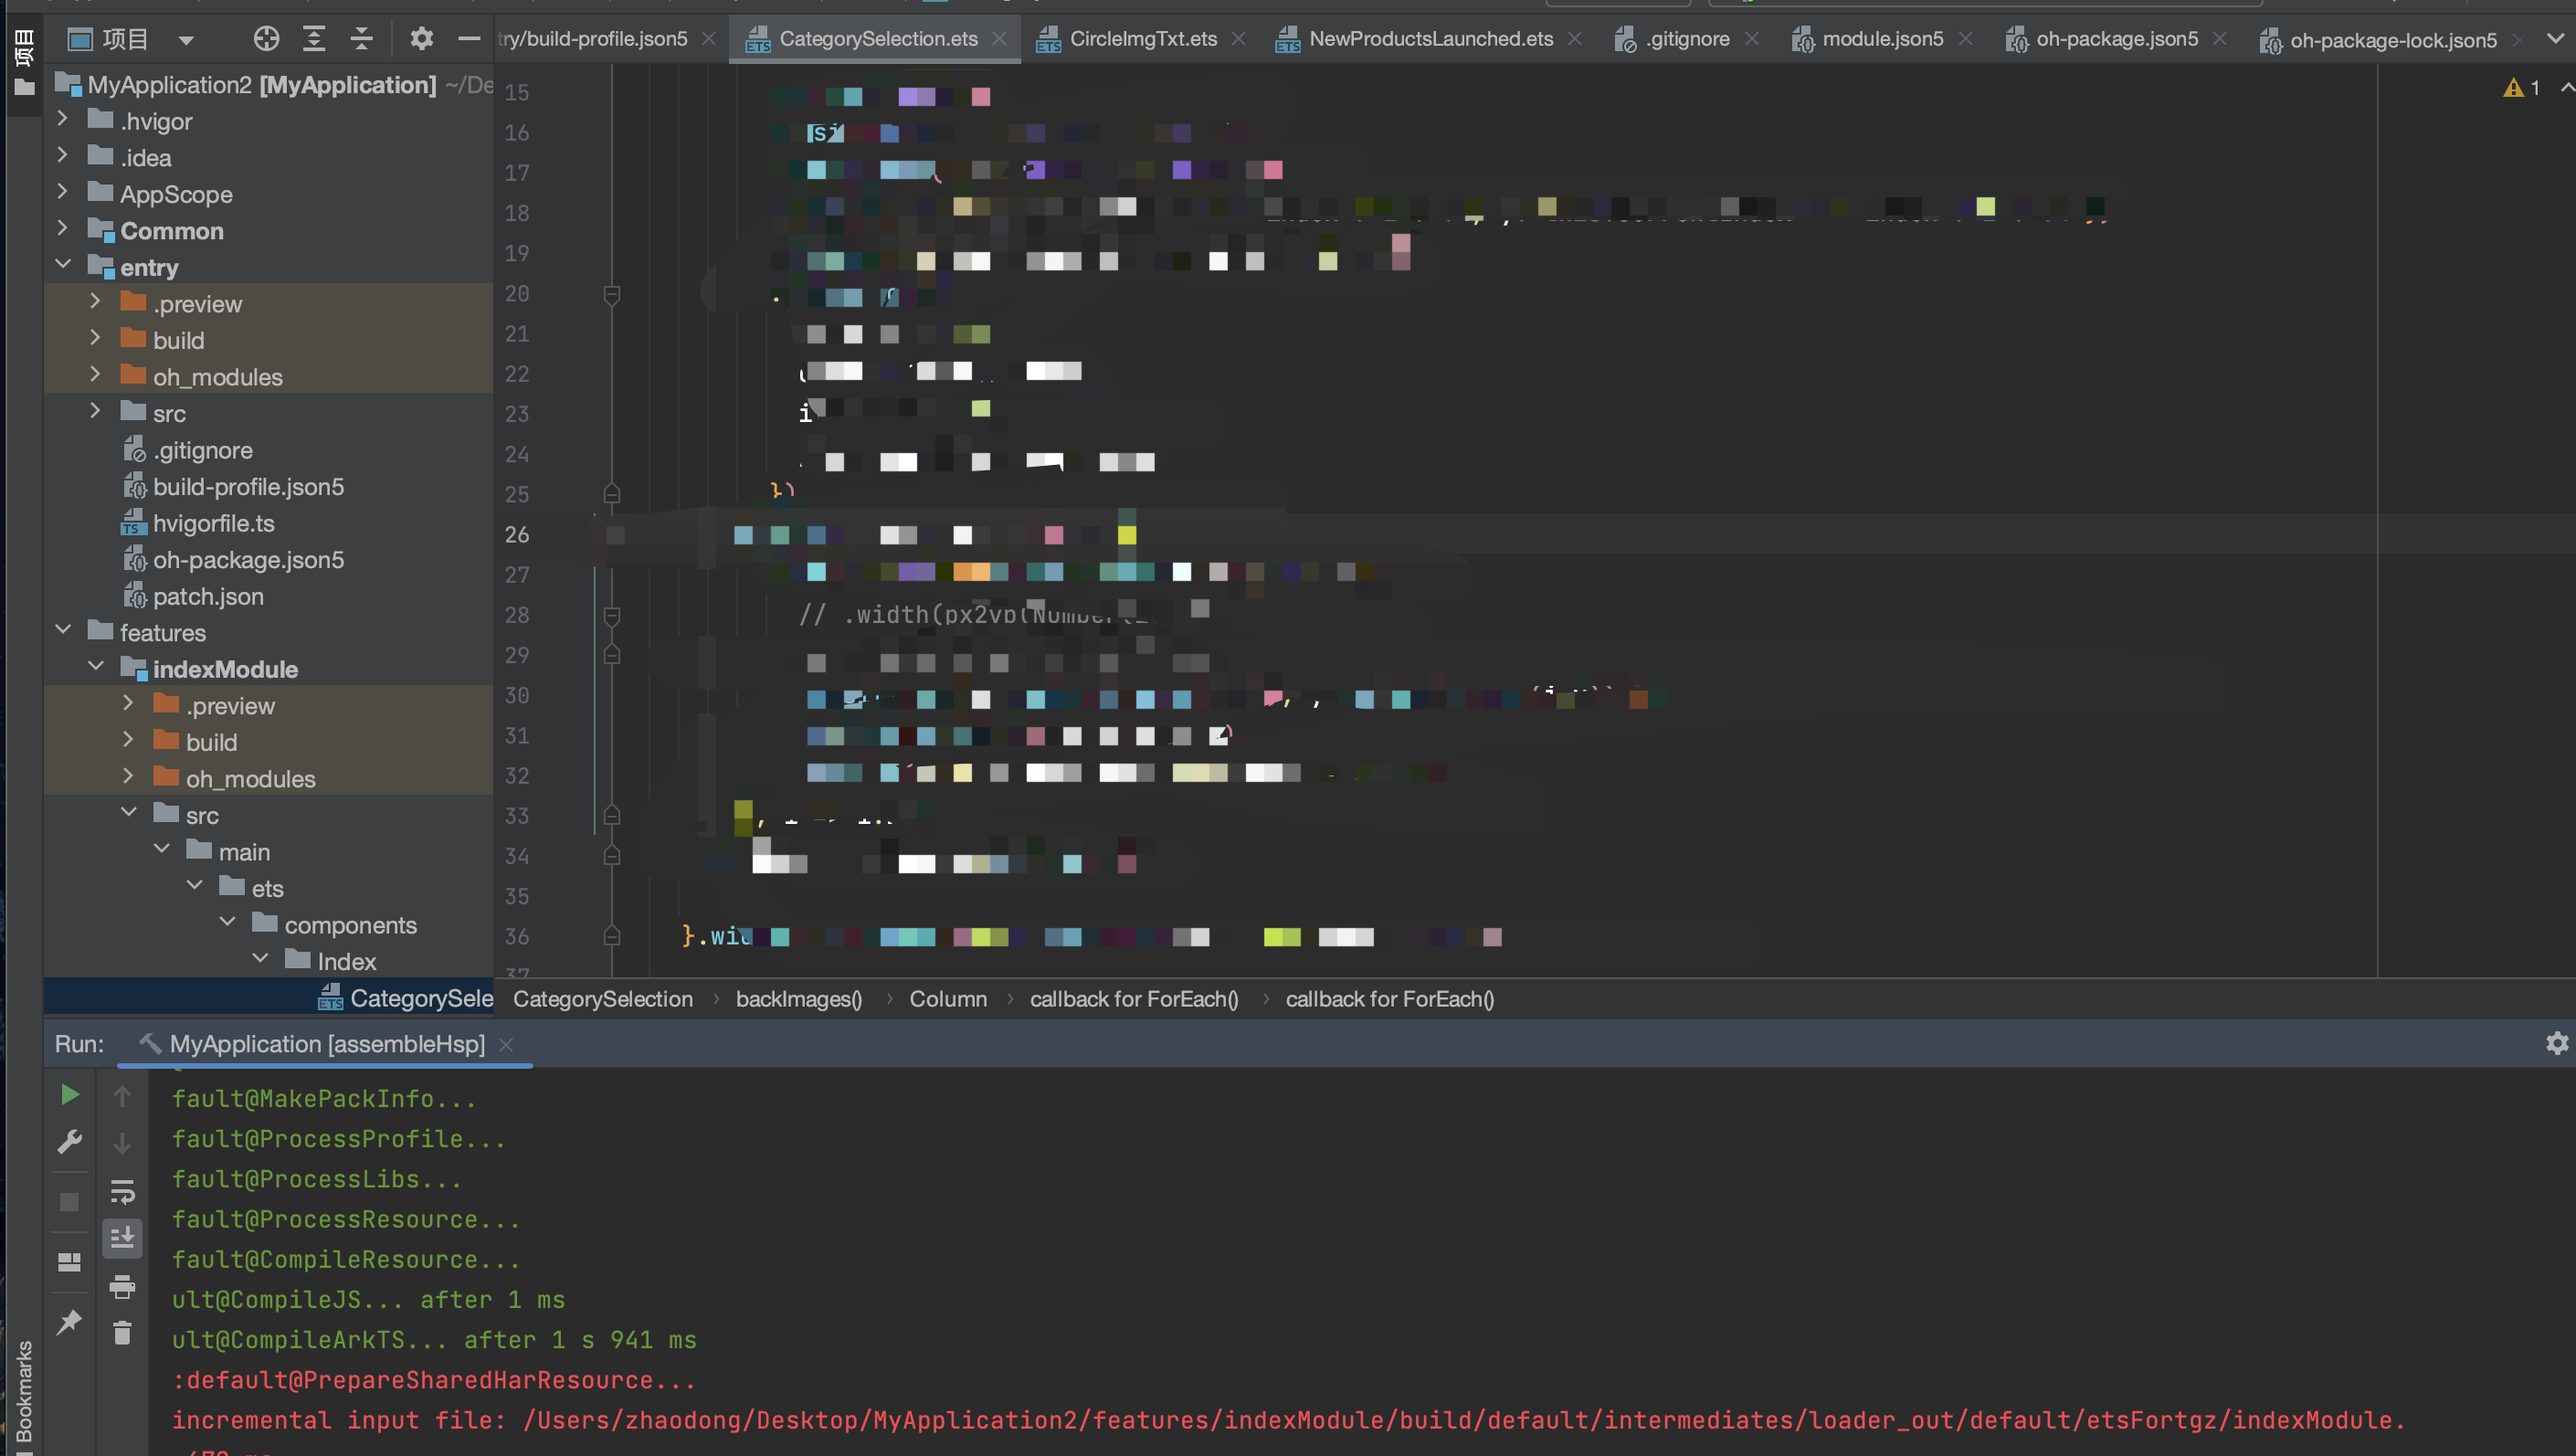The height and width of the screenshot is (1456, 2576).
Task: Select patch.json in project tree
Action: coord(208,596)
